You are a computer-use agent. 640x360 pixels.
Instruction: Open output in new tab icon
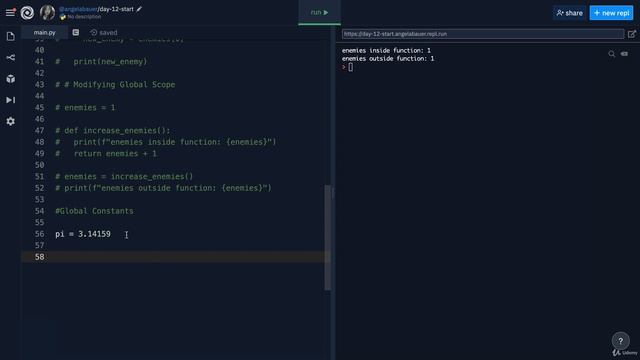pyautogui.click(x=632, y=34)
